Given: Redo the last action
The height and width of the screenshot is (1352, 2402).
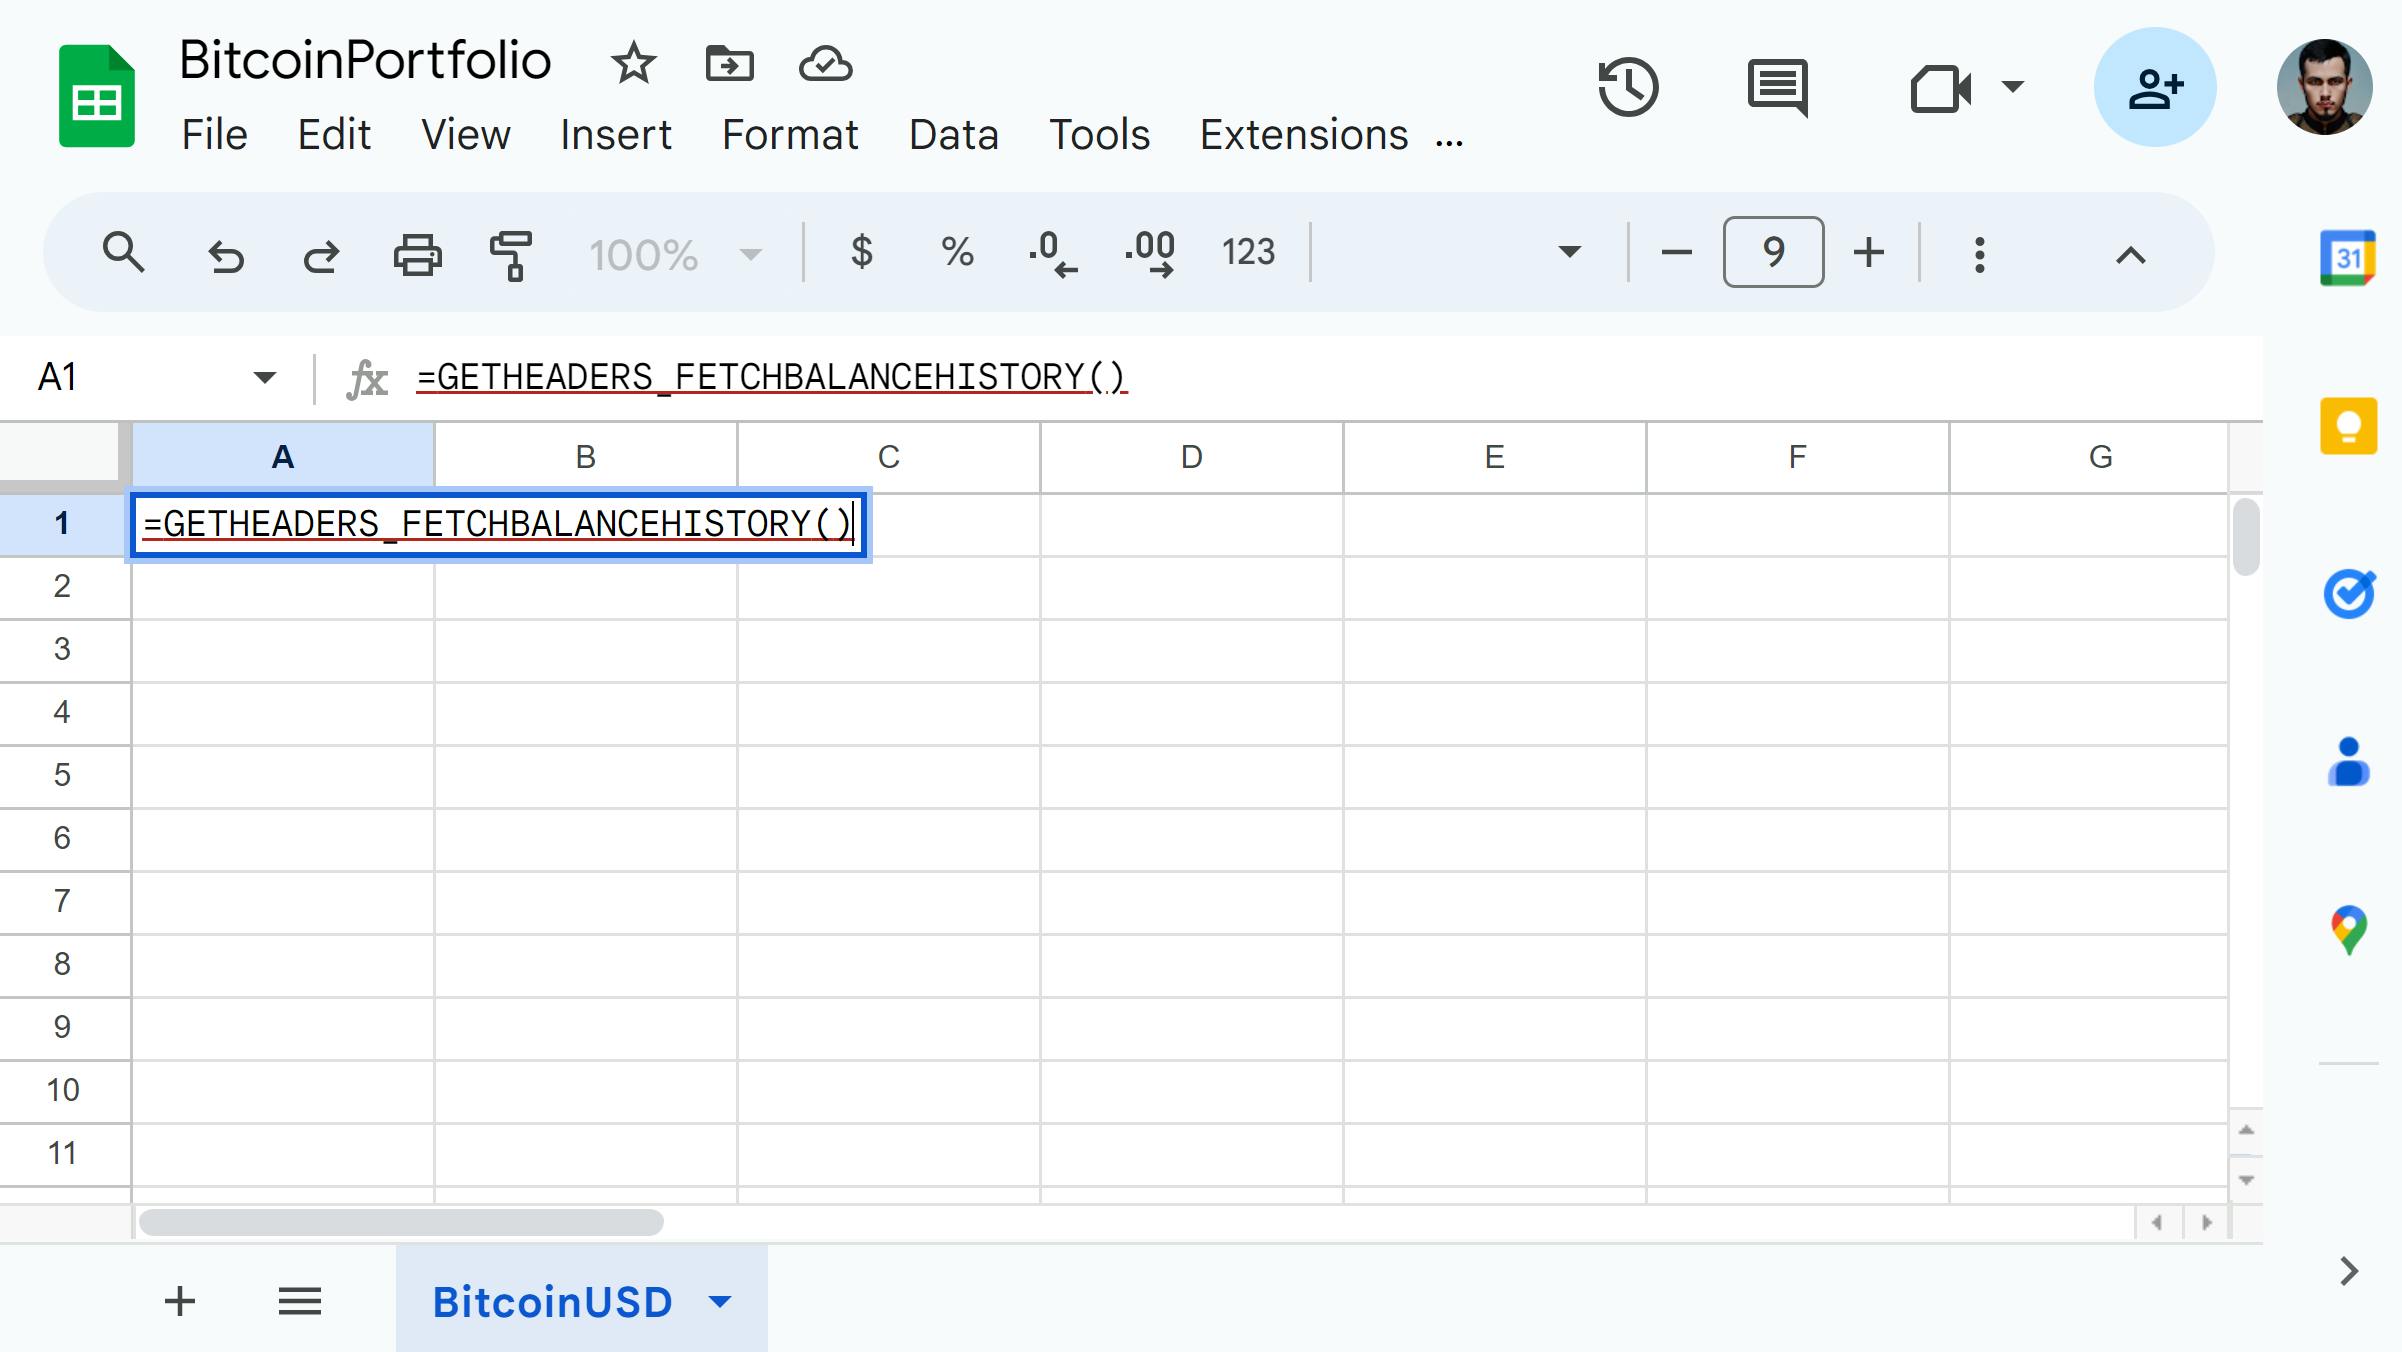Looking at the screenshot, I should pyautogui.click(x=321, y=255).
